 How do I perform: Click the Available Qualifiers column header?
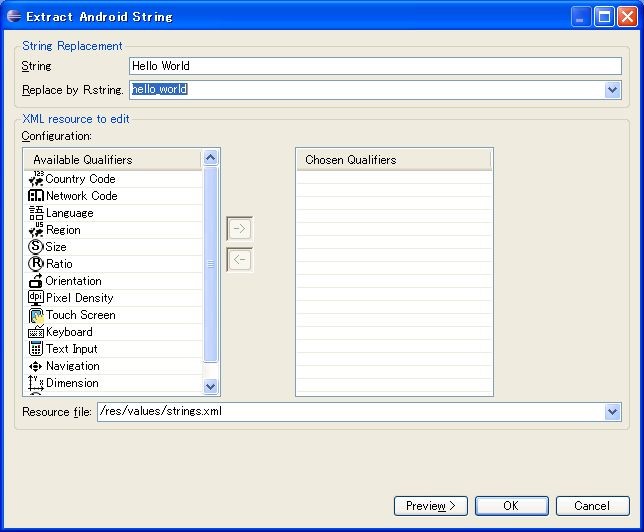pyautogui.click(x=113, y=160)
